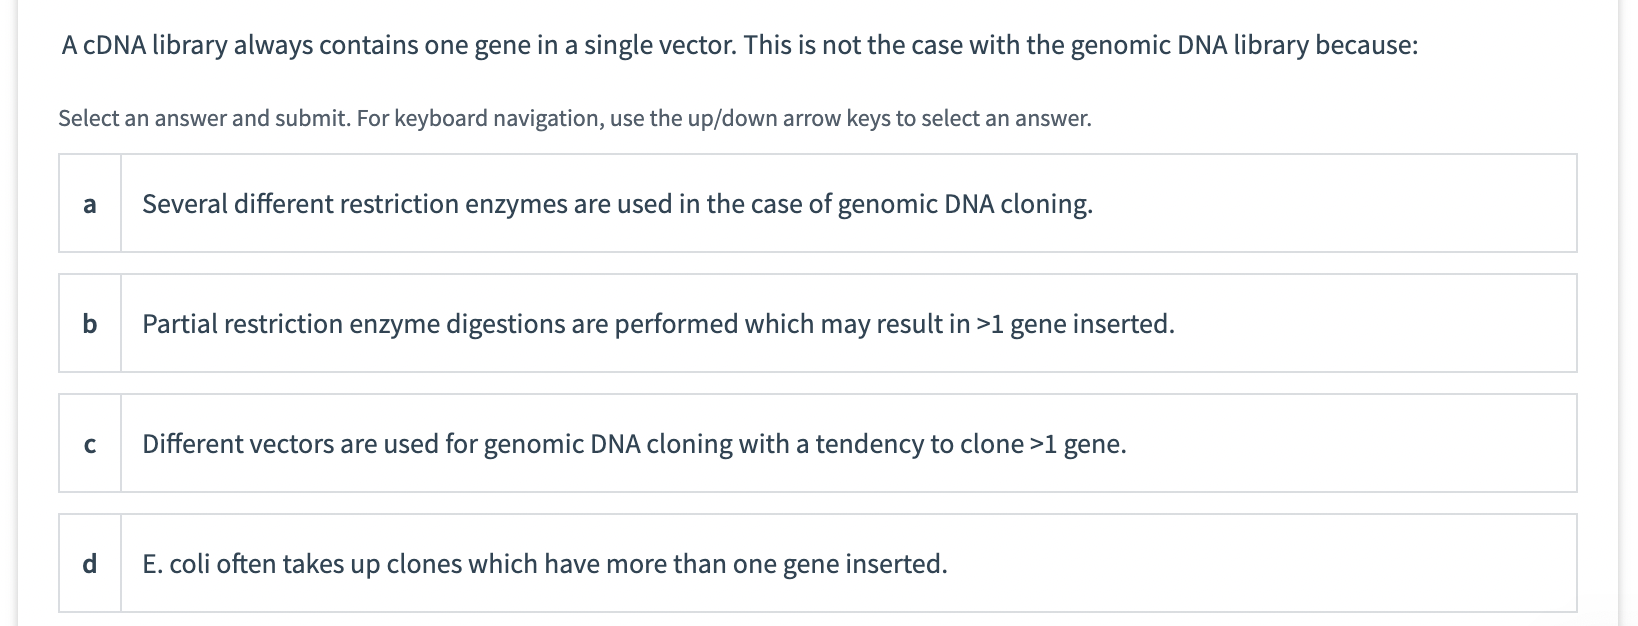Image resolution: width=1638 pixels, height=626 pixels.
Task: Select answer option letter d
Action: coord(90,564)
